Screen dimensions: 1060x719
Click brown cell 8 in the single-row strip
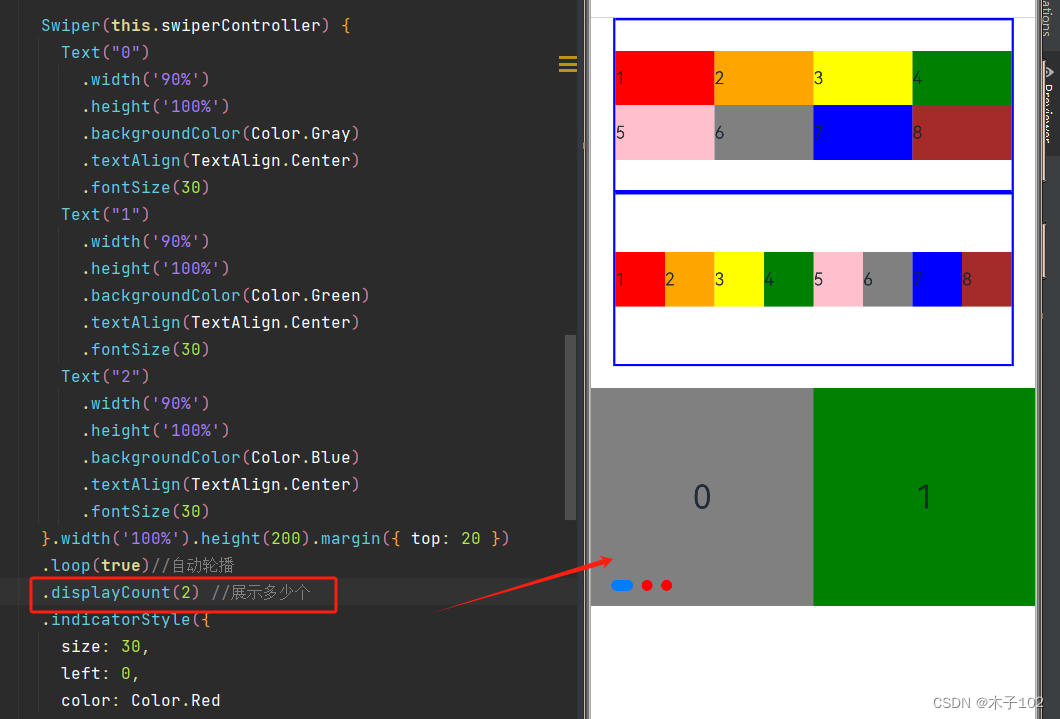point(987,279)
